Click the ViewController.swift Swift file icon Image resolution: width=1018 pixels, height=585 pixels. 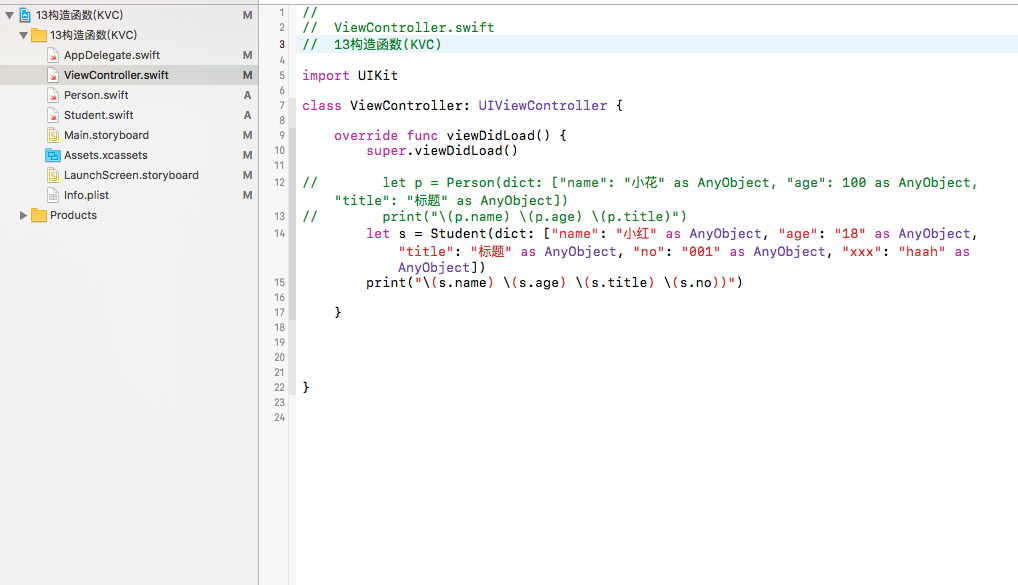click(x=53, y=75)
